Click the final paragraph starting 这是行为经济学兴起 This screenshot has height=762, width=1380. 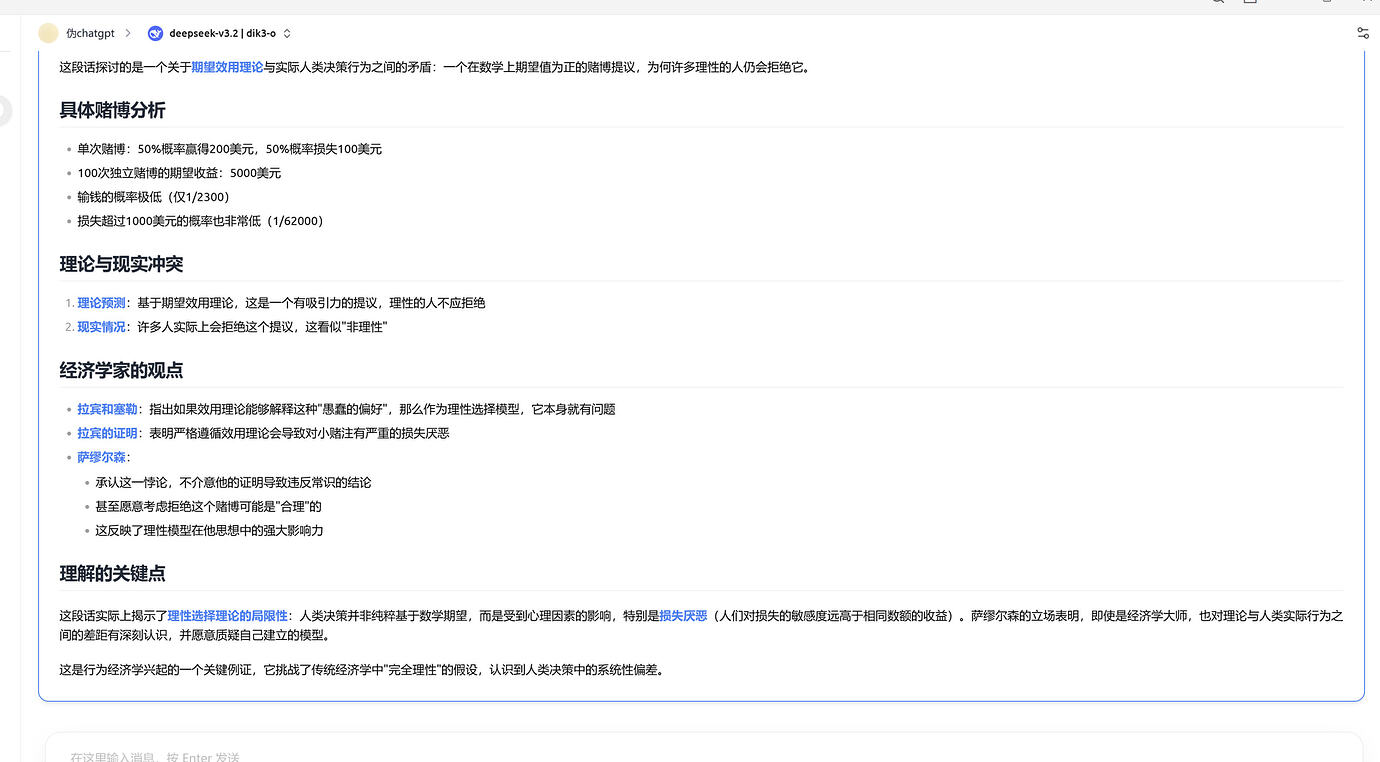[362, 670]
